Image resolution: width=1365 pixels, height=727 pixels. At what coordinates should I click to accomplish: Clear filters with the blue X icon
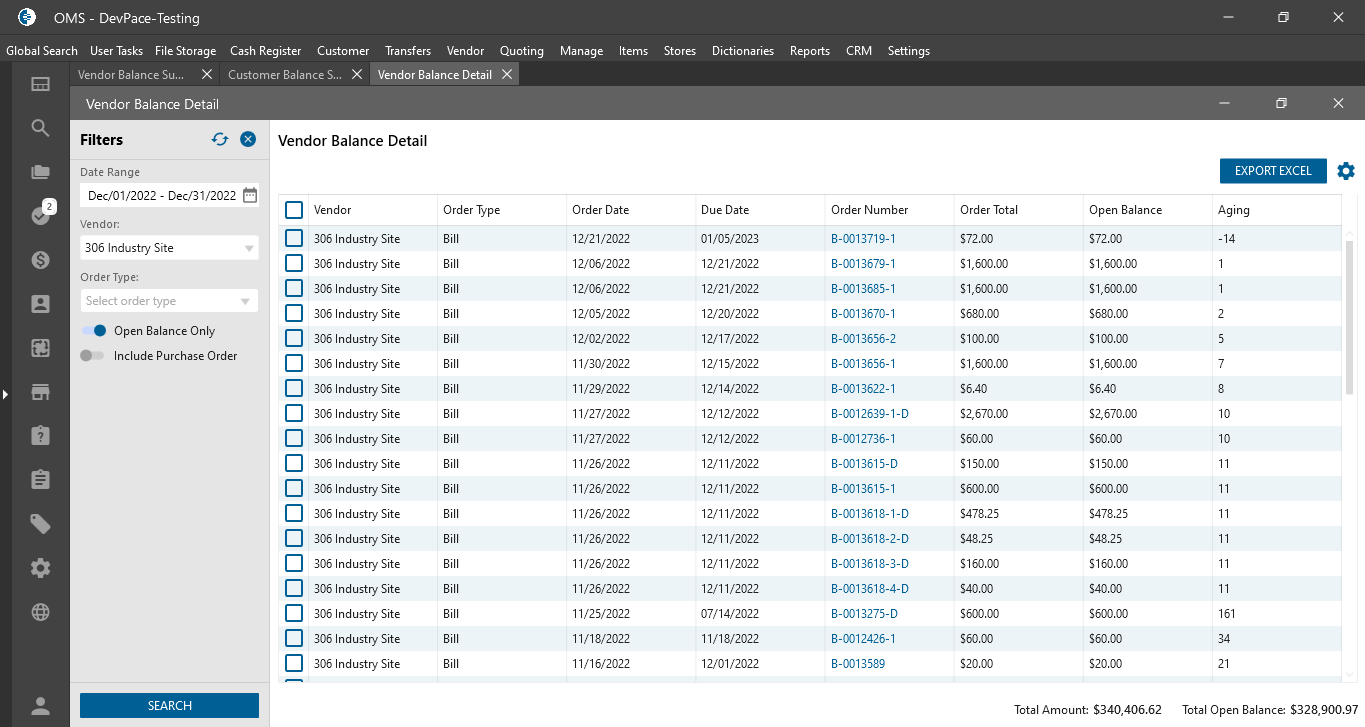(248, 140)
